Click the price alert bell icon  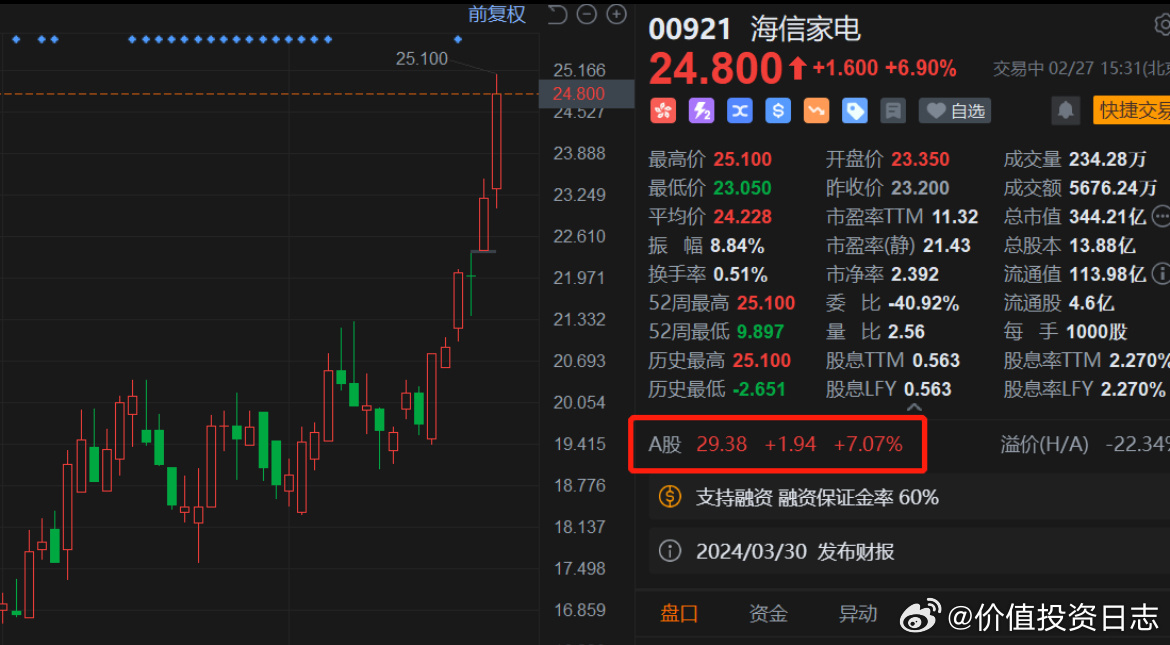pos(1066,110)
